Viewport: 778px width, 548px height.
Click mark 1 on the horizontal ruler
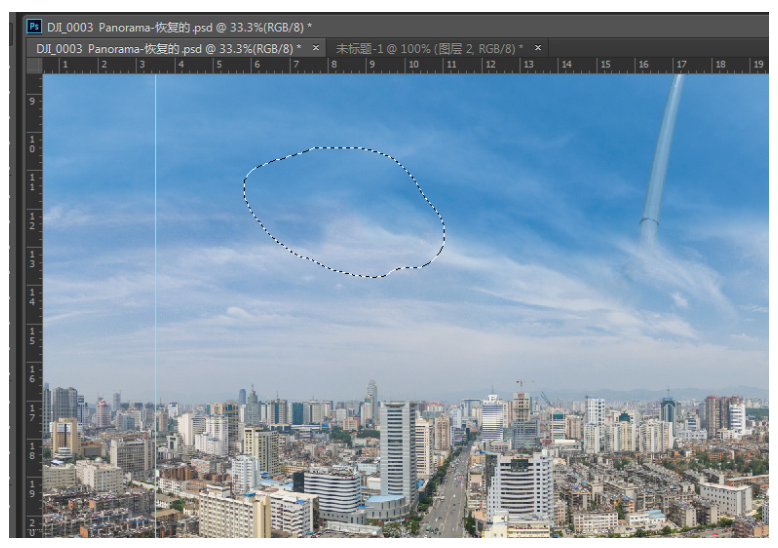[x=64, y=65]
